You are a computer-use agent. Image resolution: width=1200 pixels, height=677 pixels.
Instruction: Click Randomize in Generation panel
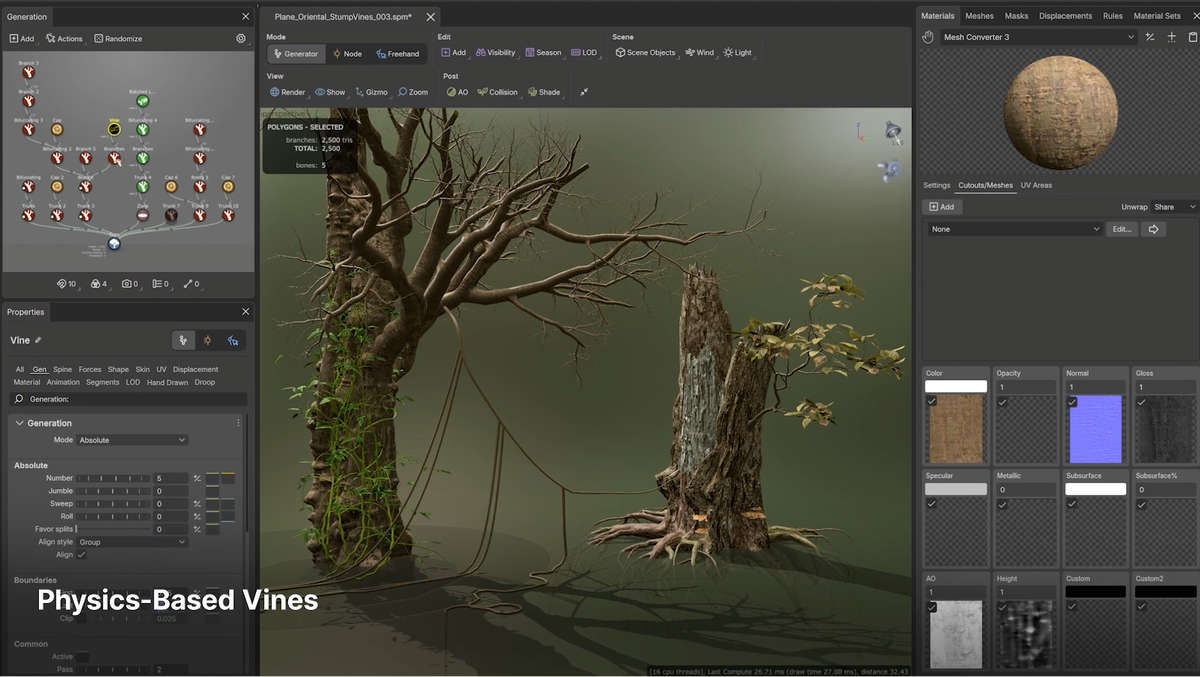click(118, 38)
